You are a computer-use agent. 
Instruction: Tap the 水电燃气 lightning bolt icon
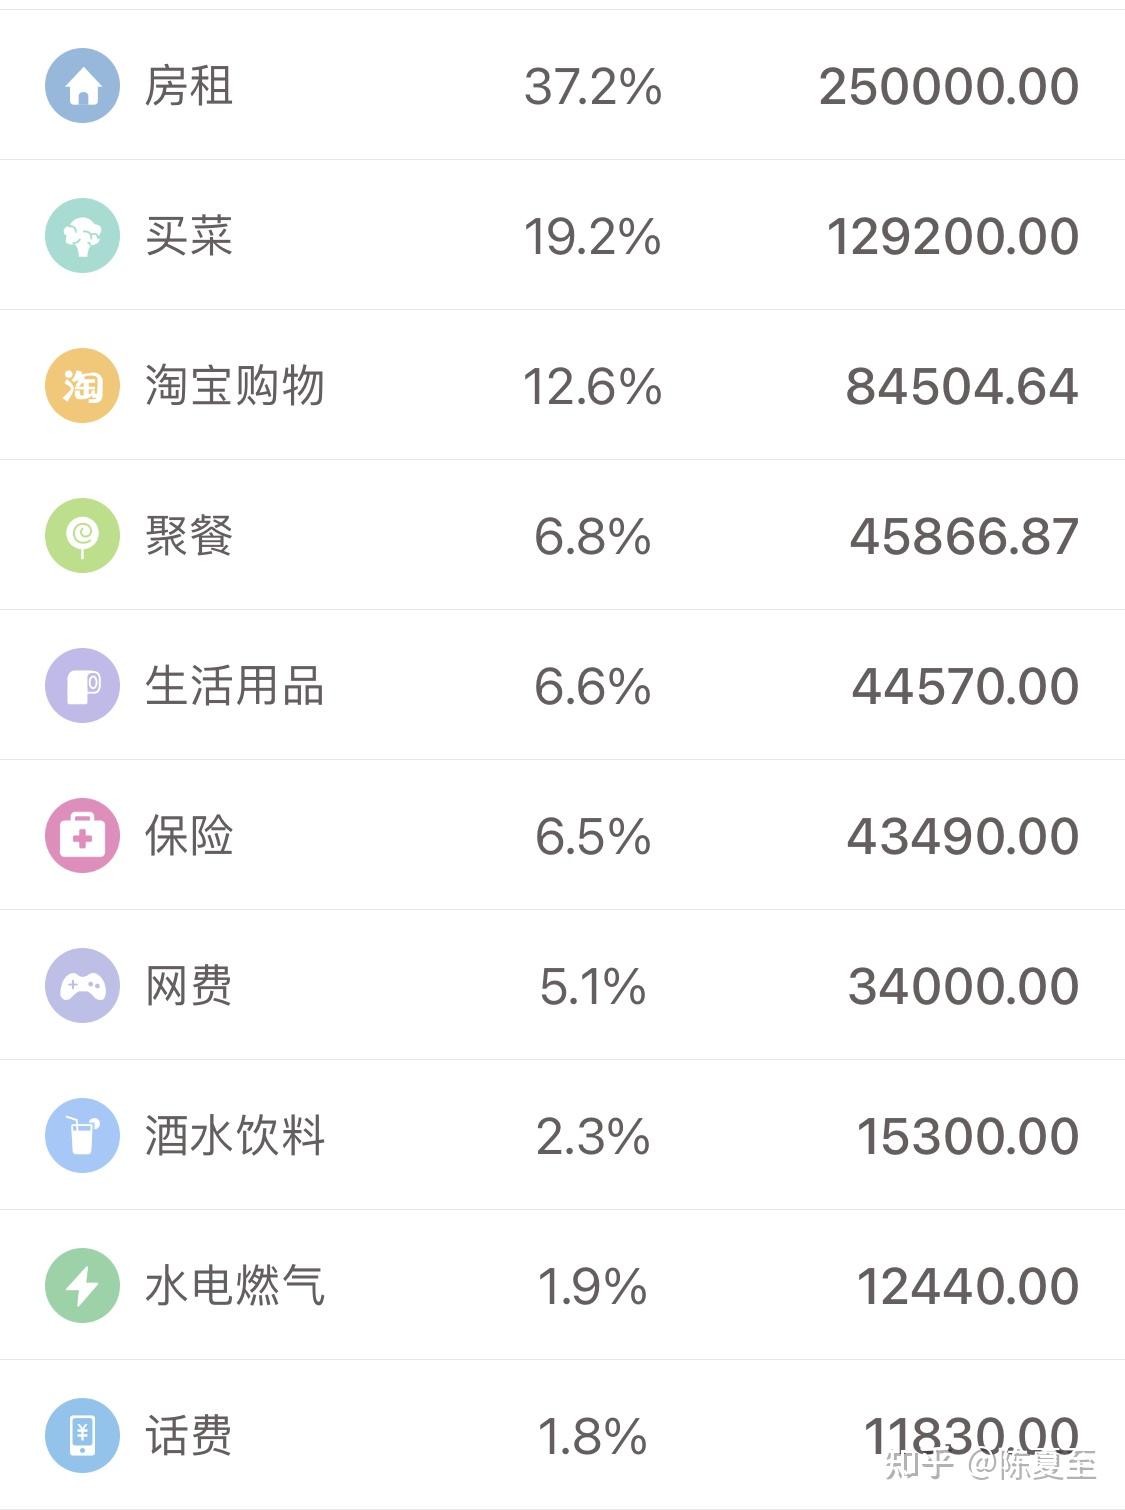click(x=83, y=1286)
